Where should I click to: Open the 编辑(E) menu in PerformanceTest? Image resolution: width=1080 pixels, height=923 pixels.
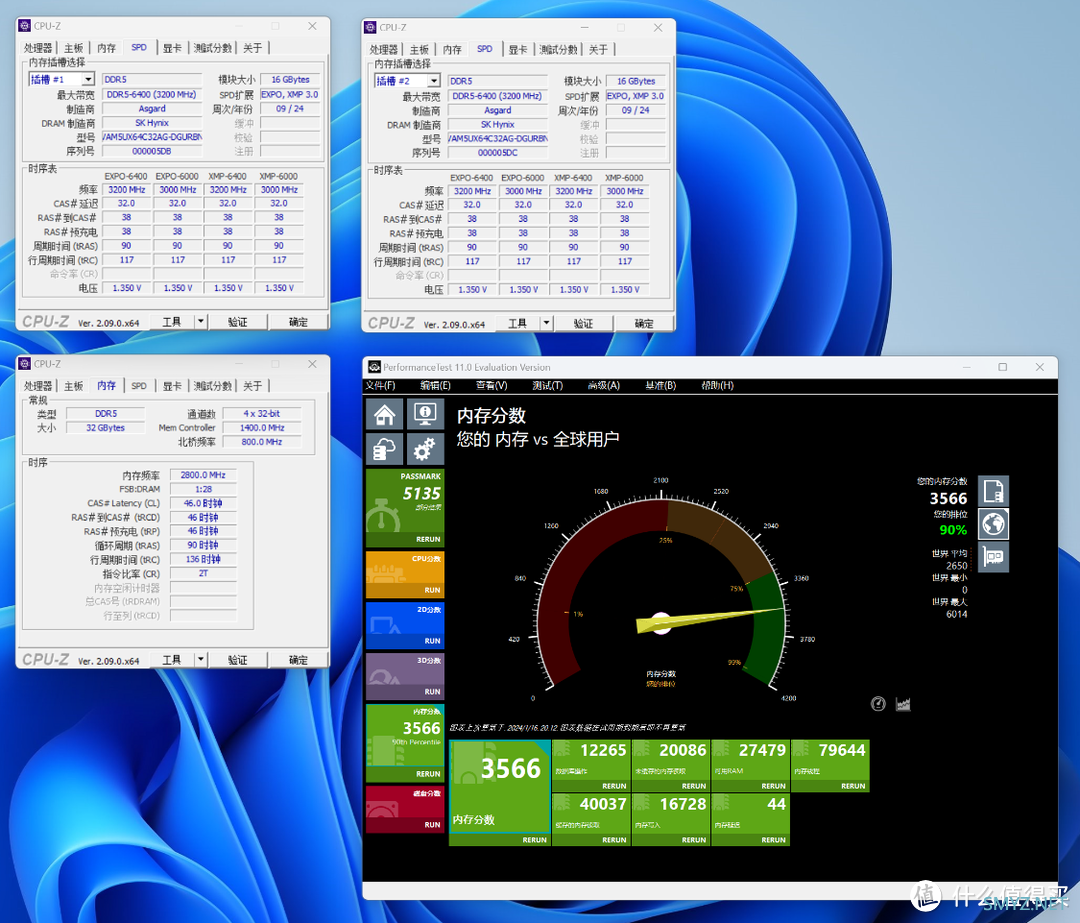(435, 385)
